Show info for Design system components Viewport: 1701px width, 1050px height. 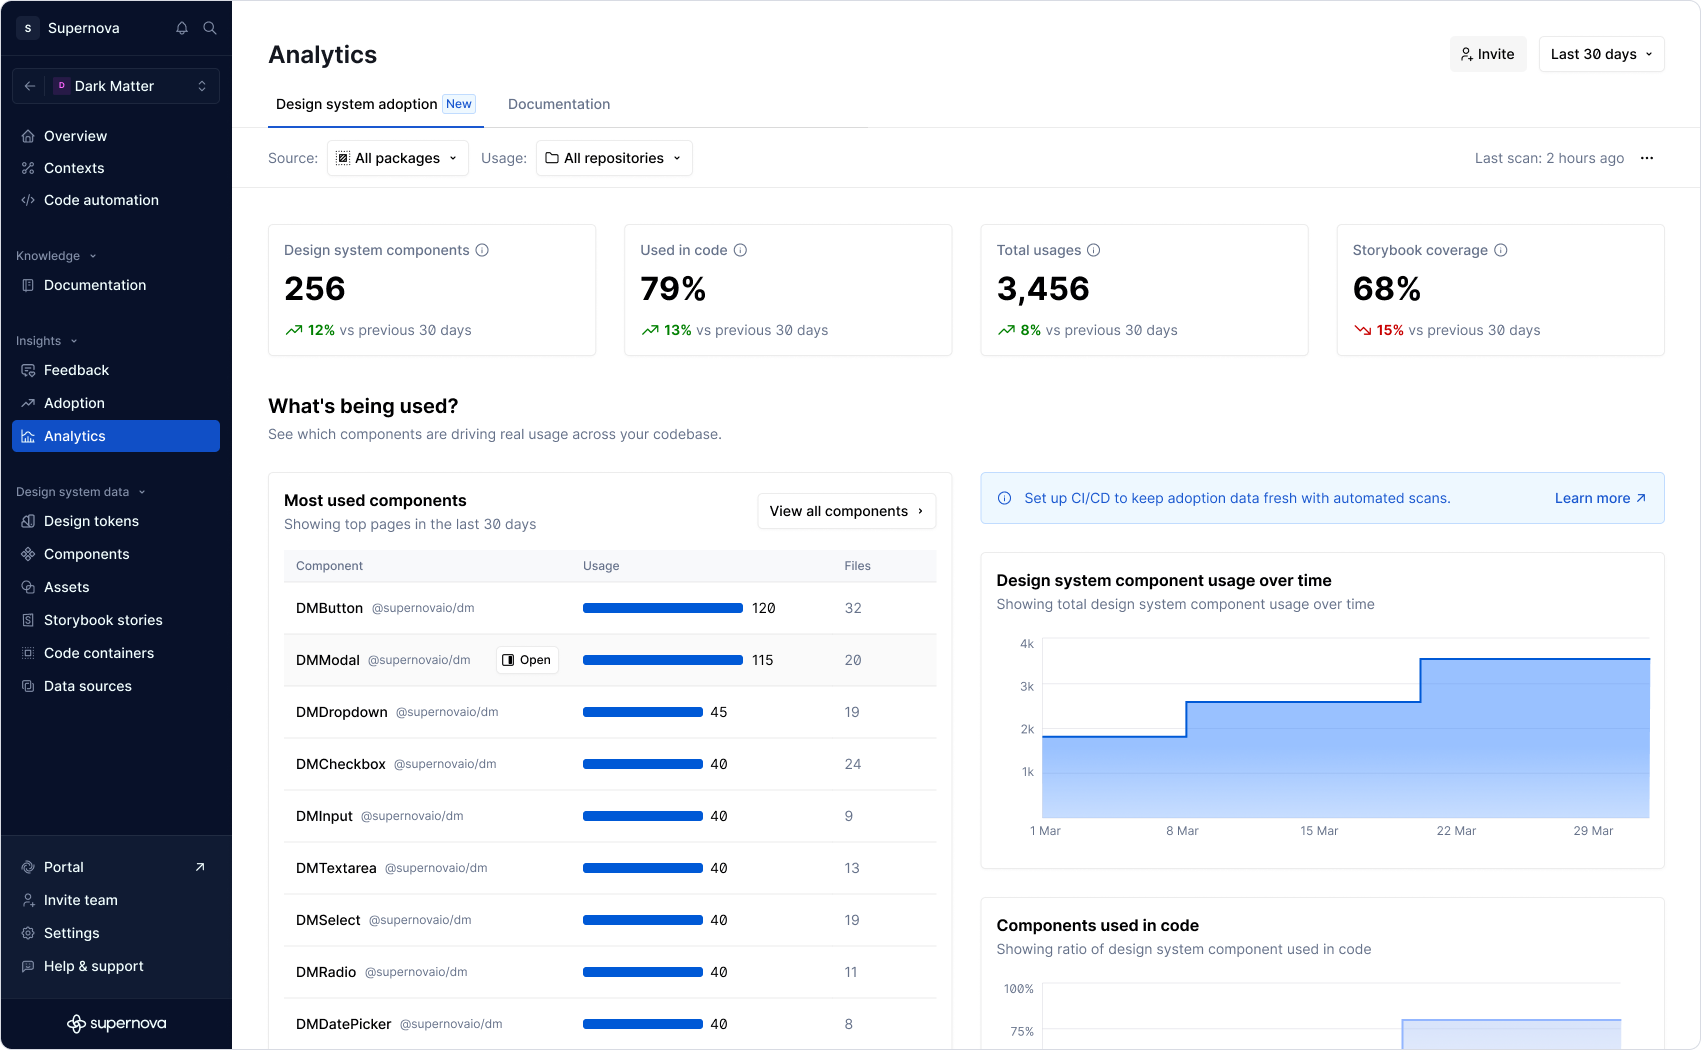click(482, 250)
